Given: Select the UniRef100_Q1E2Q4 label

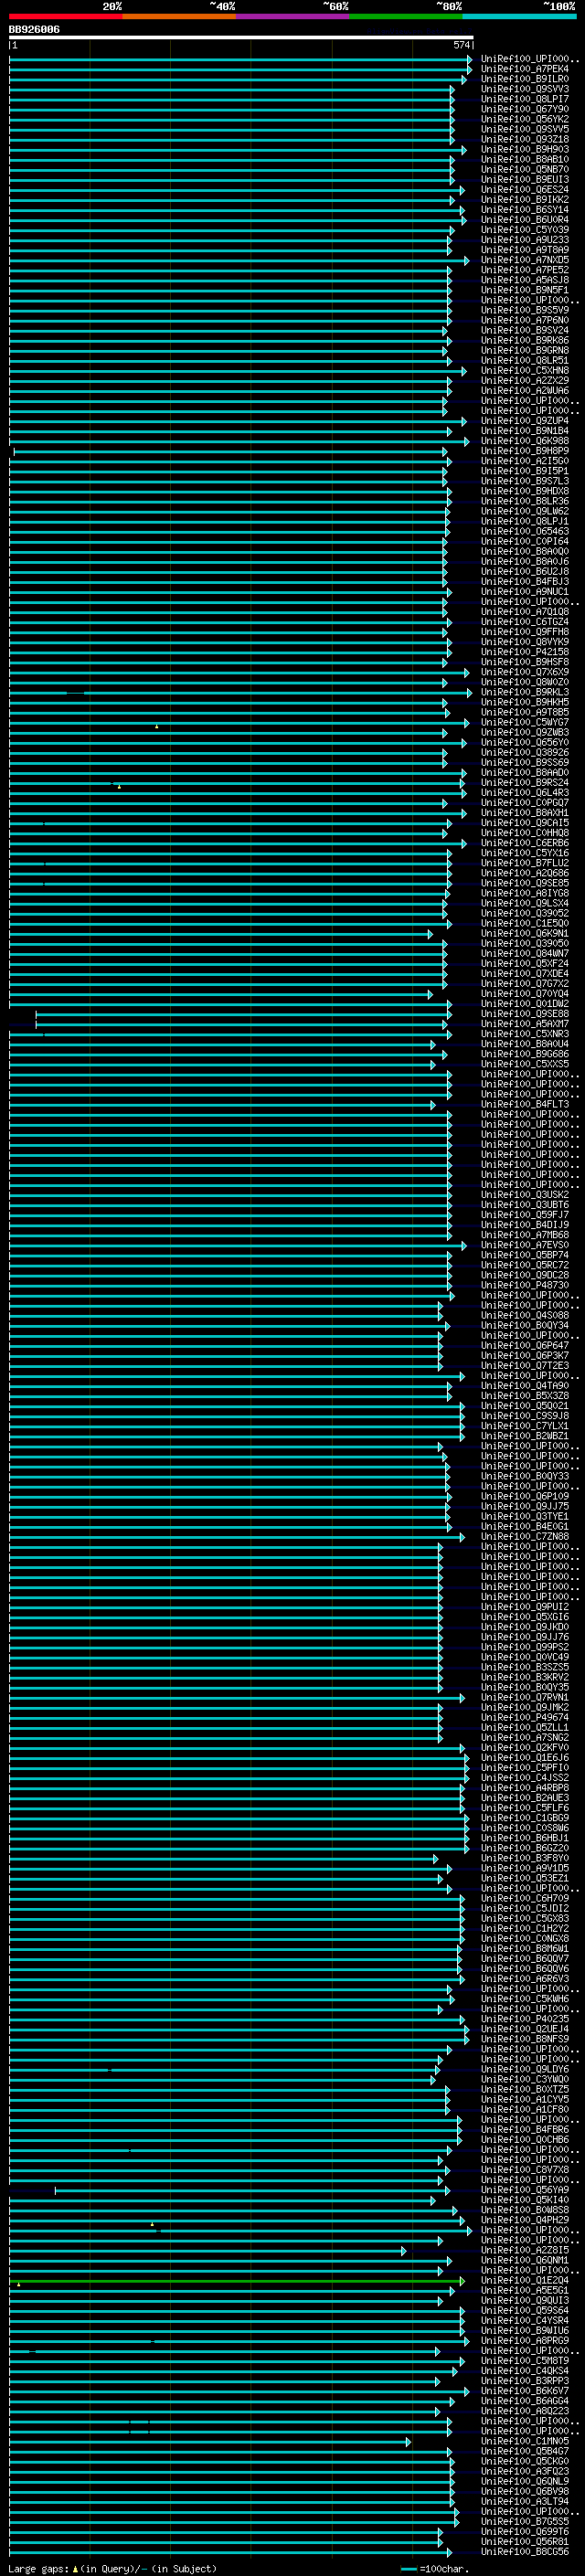Looking at the screenshot, I should (524, 2281).
